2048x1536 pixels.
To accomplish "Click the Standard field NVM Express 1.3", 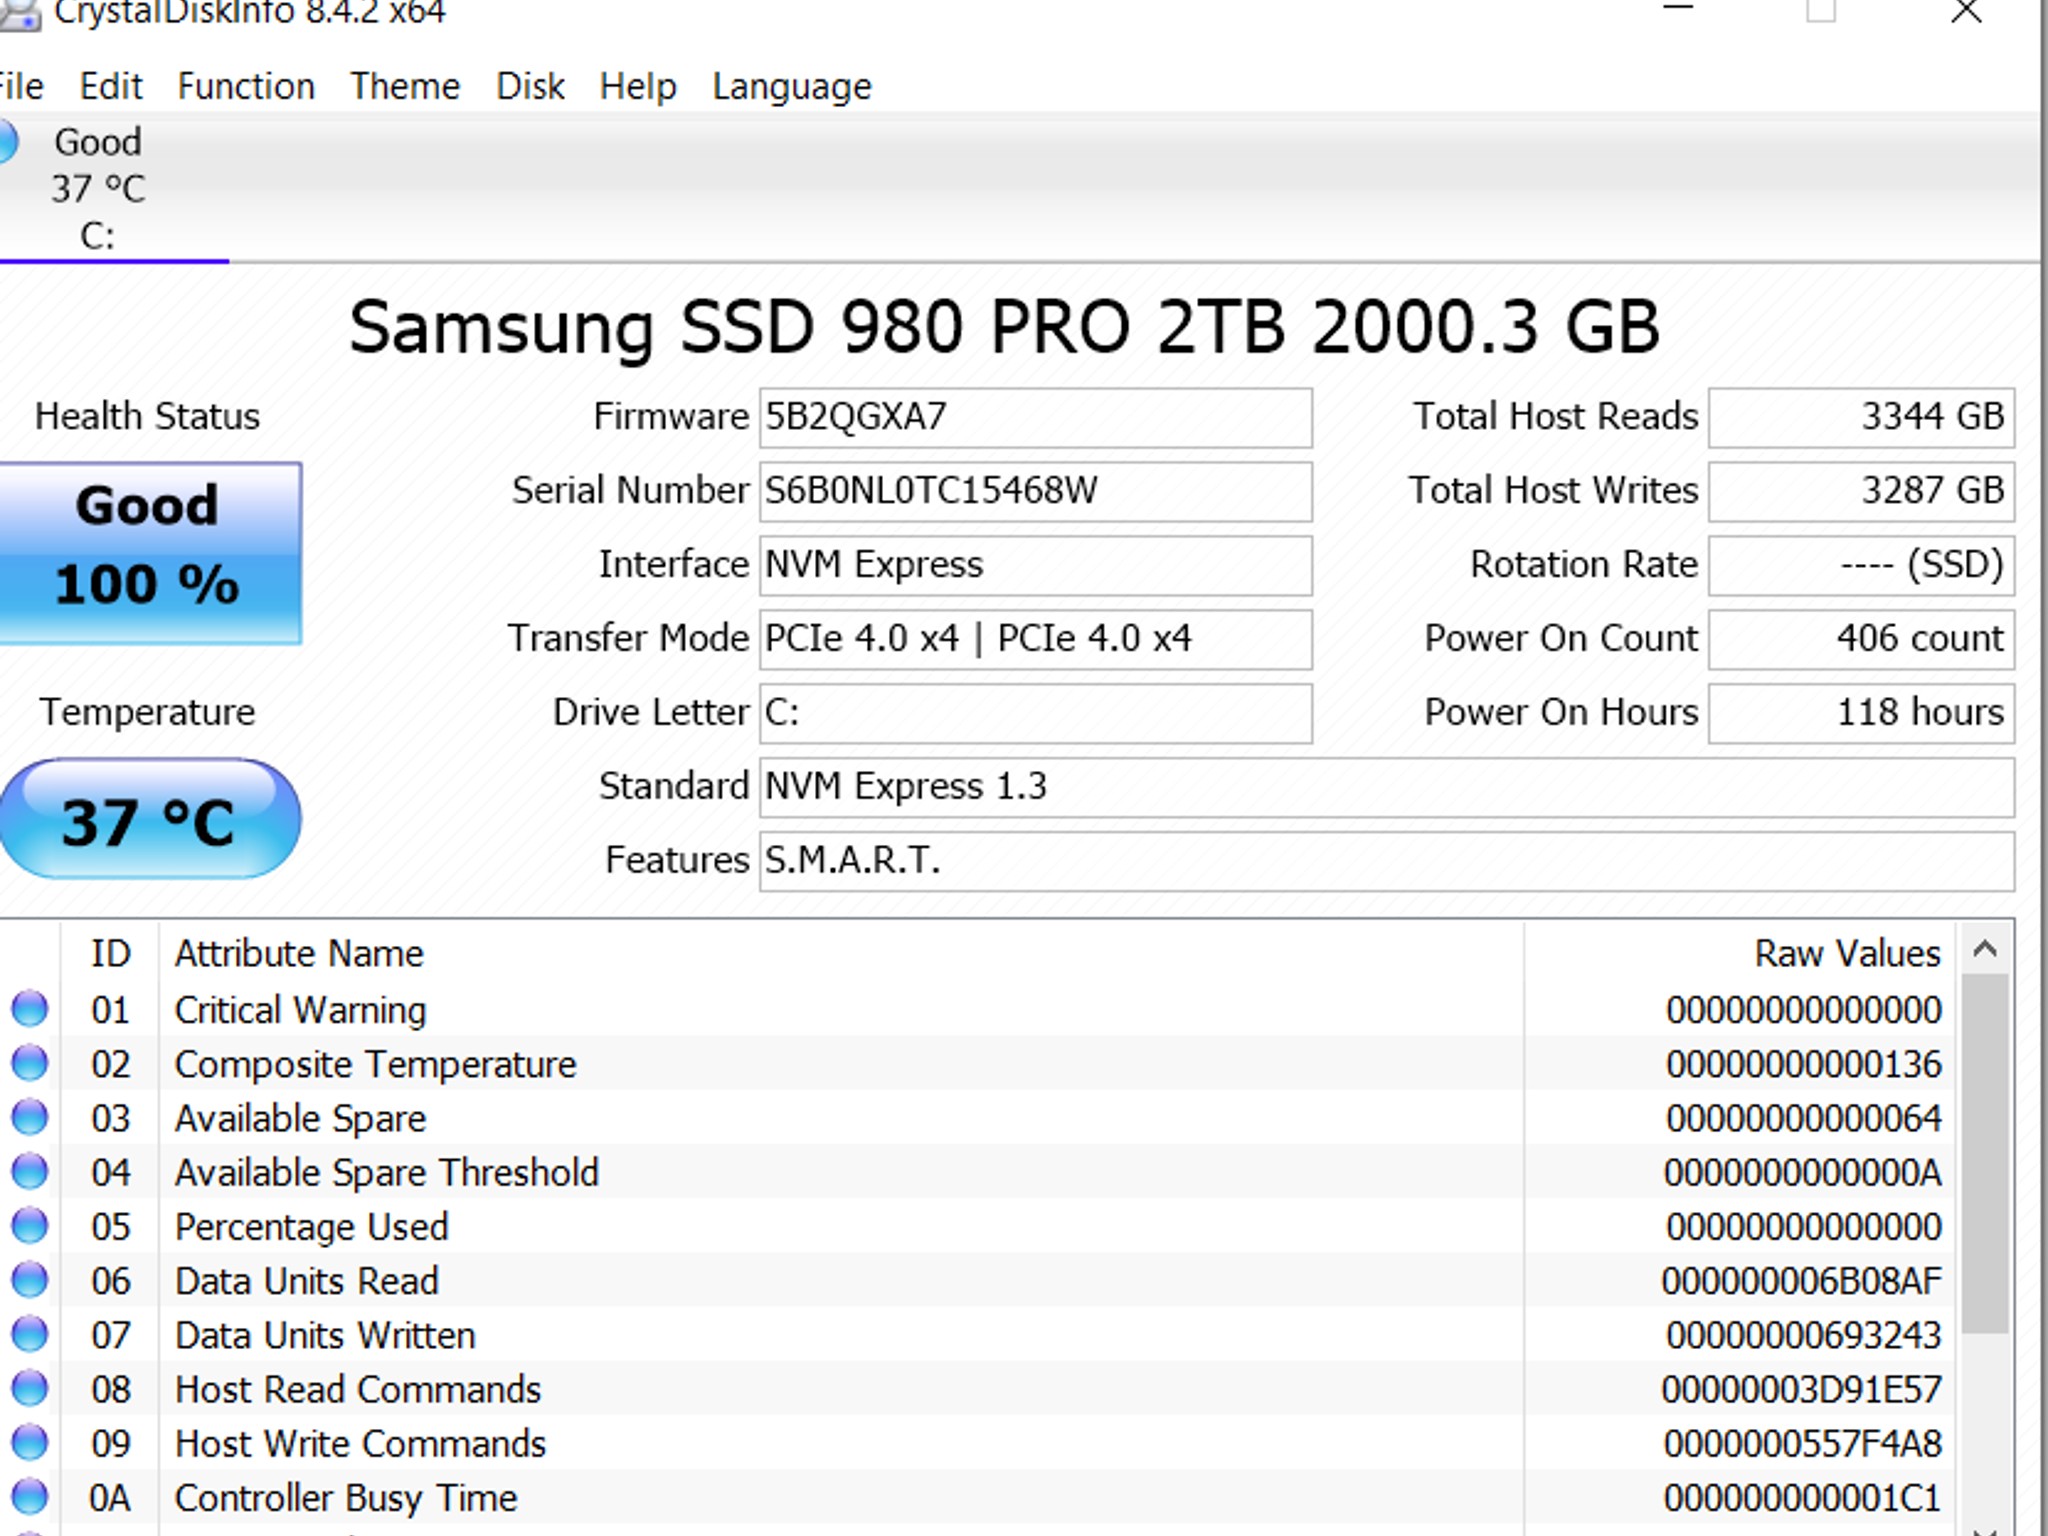I will (x=1387, y=787).
